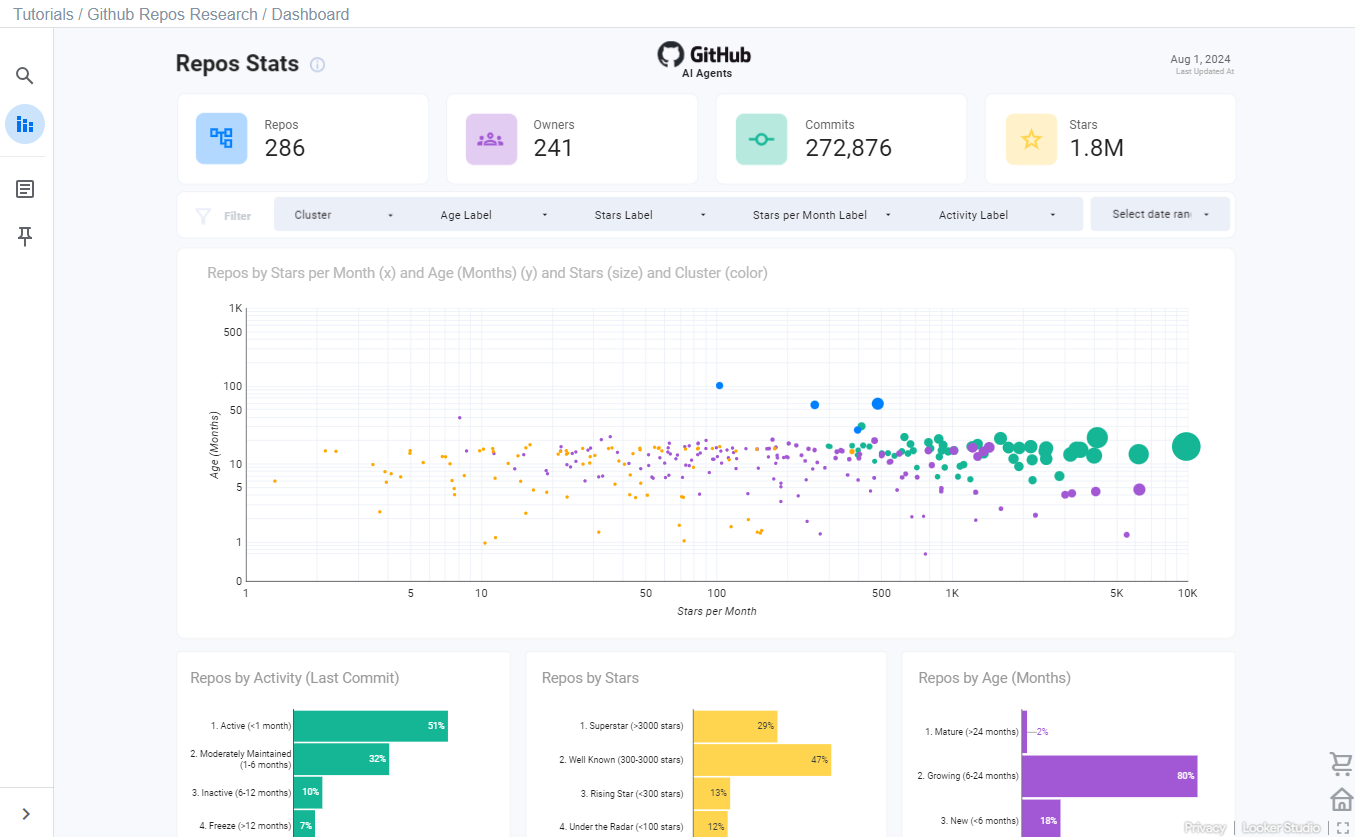Open the search panel in the left sidebar

tap(24, 75)
